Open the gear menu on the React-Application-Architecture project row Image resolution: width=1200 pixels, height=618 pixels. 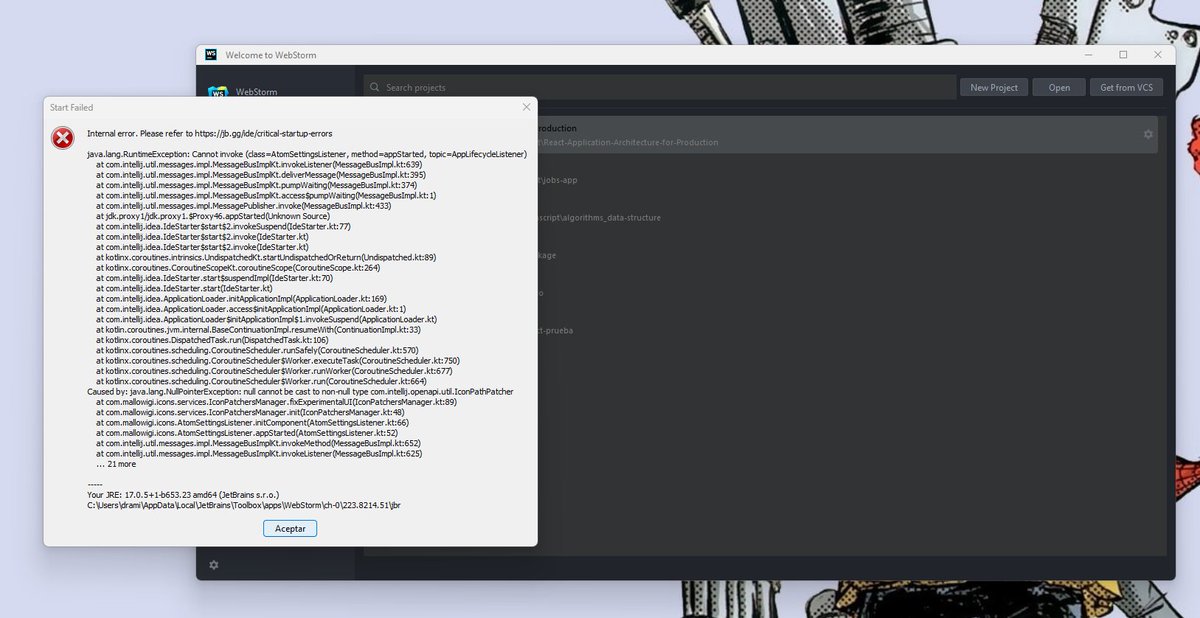(1148, 134)
